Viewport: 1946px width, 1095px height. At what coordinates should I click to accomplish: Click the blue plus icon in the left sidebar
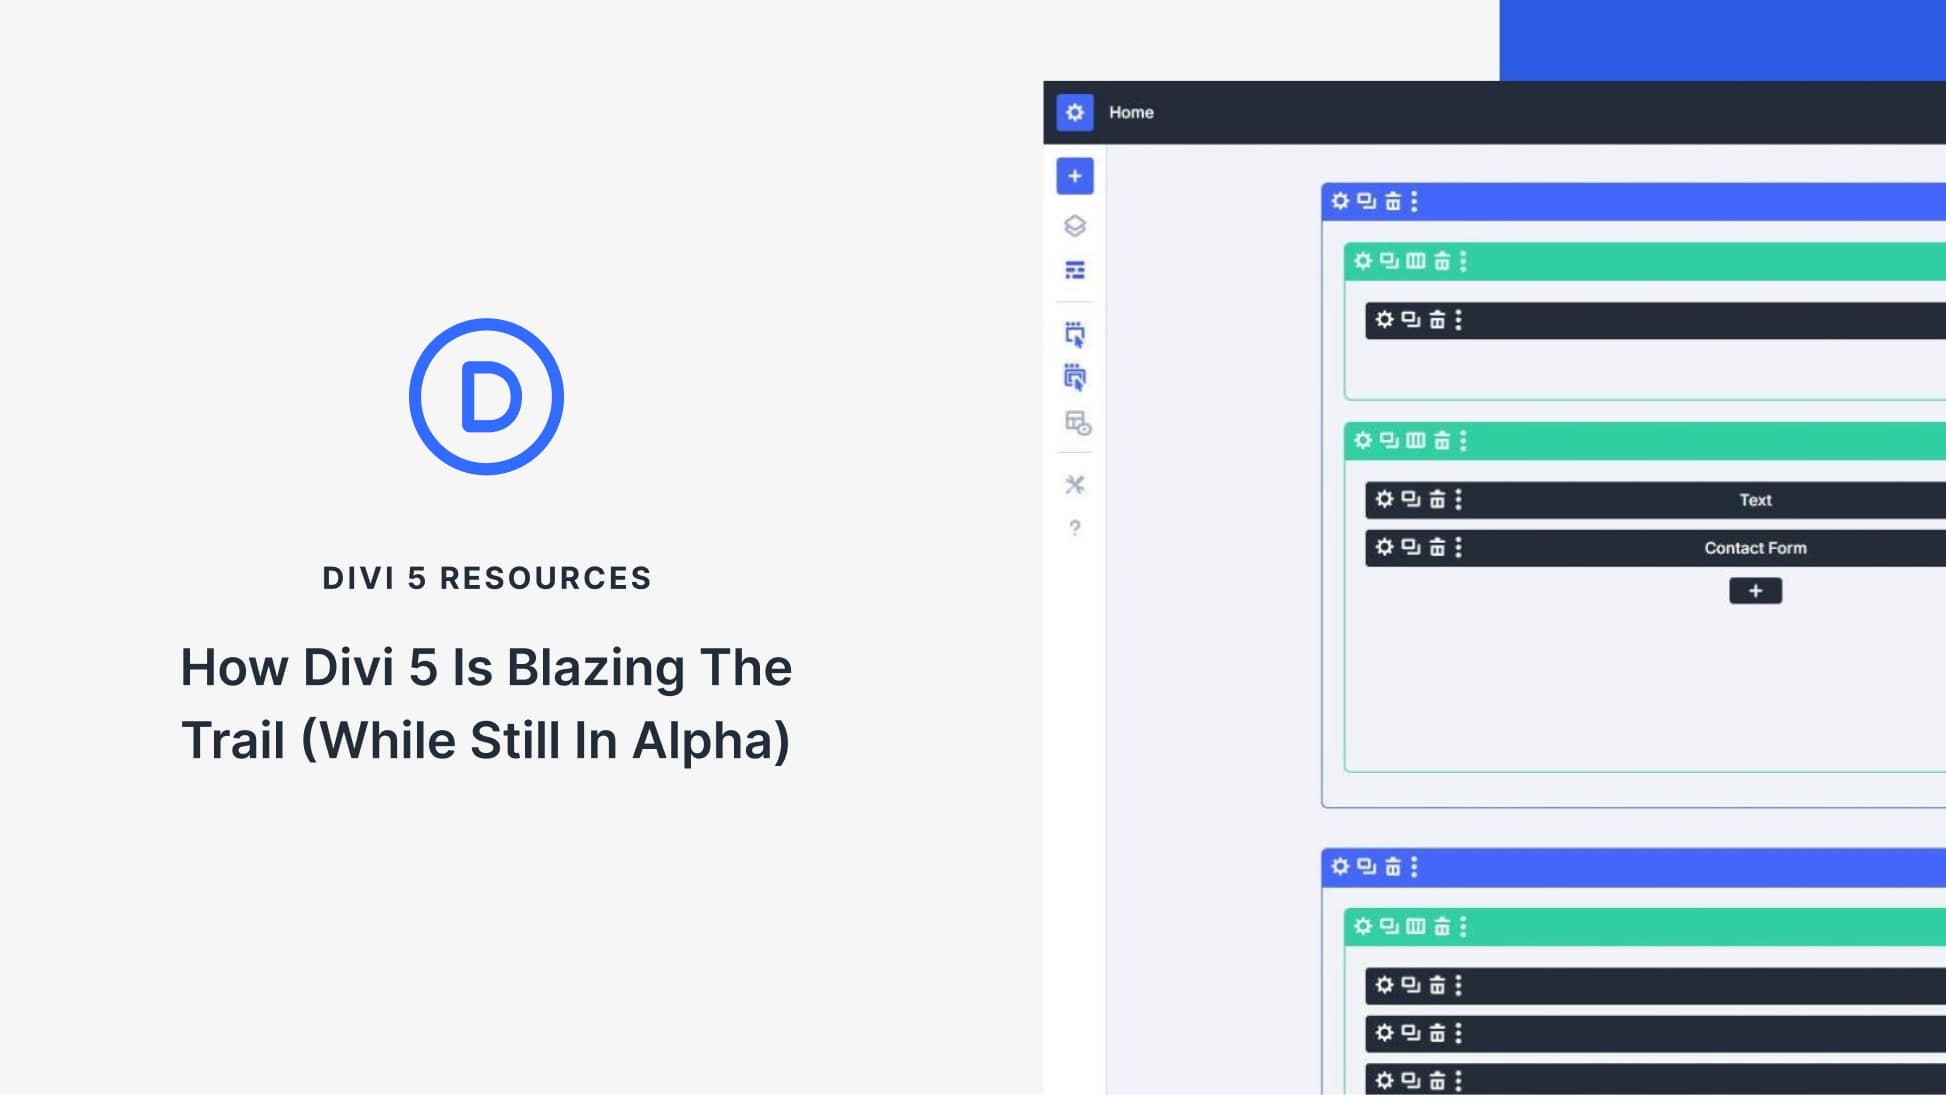(1074, 176)
